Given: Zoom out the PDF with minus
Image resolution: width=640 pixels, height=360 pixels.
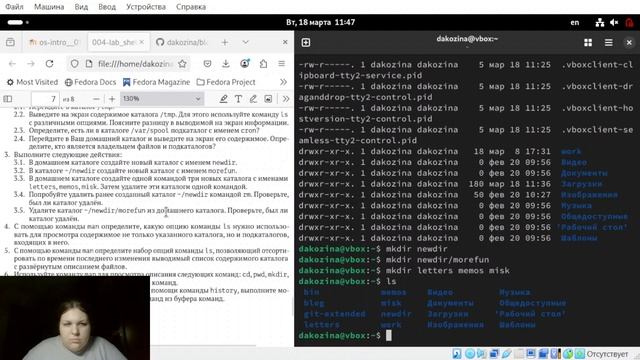Looking at the screenshot, I should pyautogui.click(x=96, y=99).
